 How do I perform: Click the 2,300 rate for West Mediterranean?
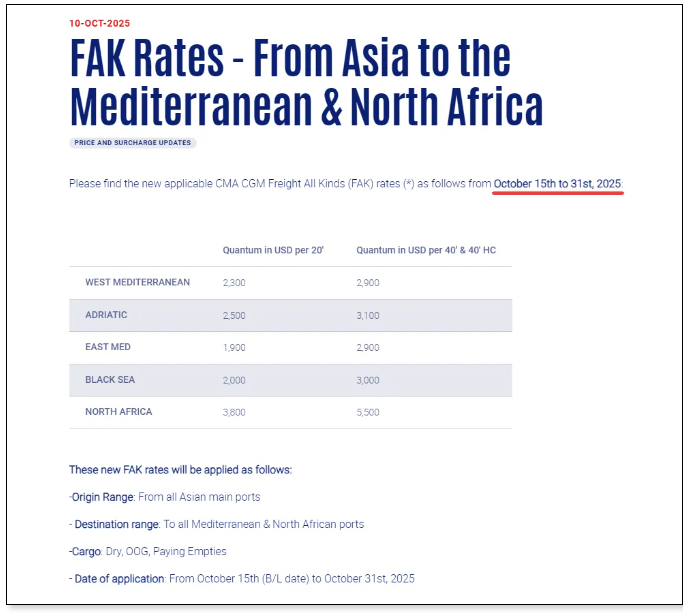click(234, 283)
